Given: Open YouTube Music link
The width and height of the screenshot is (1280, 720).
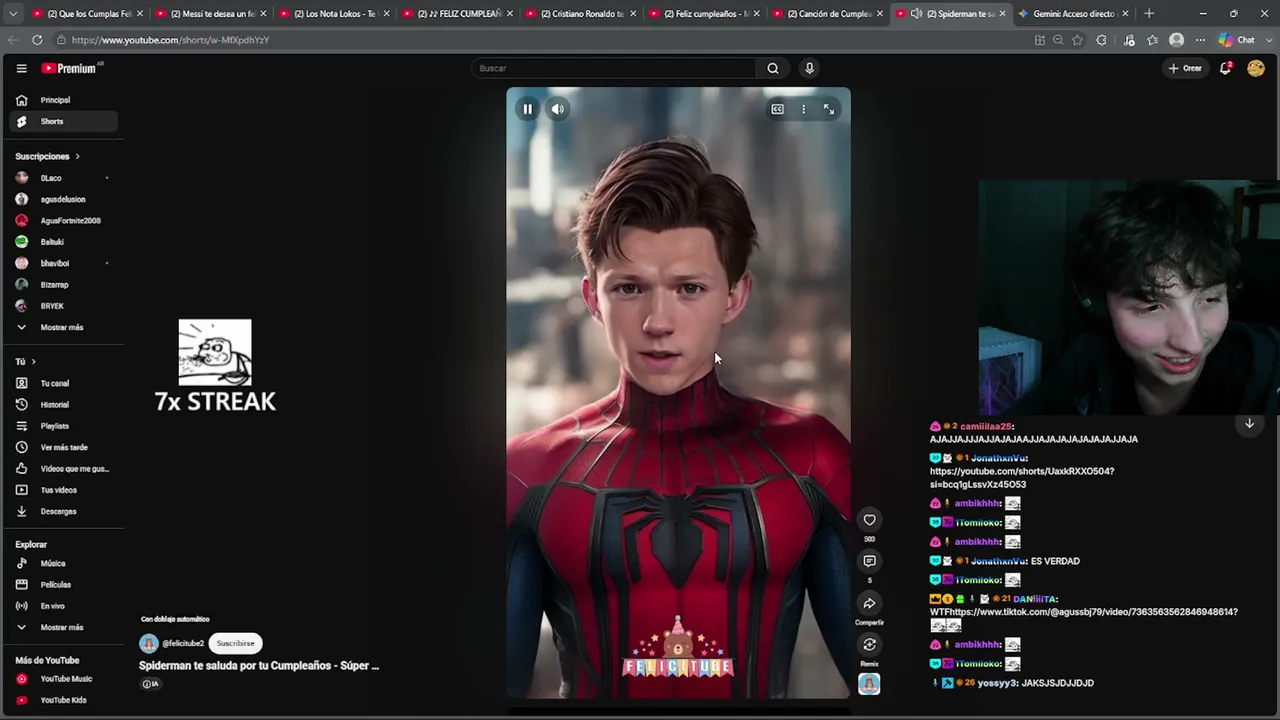Looking at the screenshot, I should 64,679.
